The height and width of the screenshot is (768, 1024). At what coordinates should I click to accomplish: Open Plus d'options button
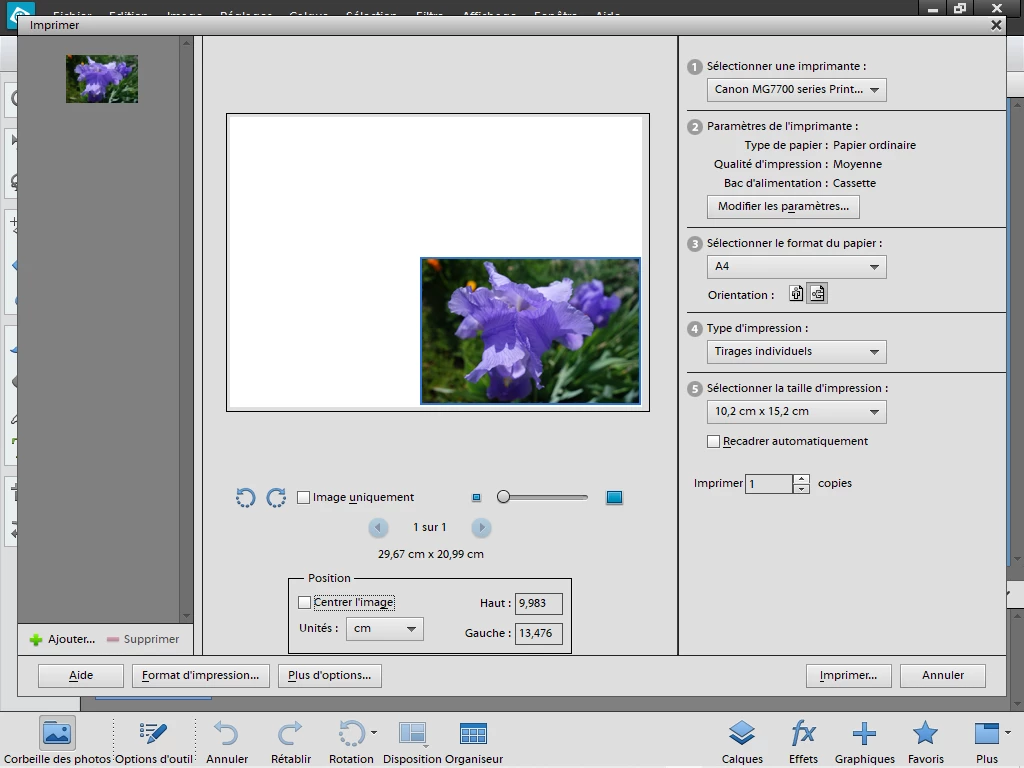330,675
